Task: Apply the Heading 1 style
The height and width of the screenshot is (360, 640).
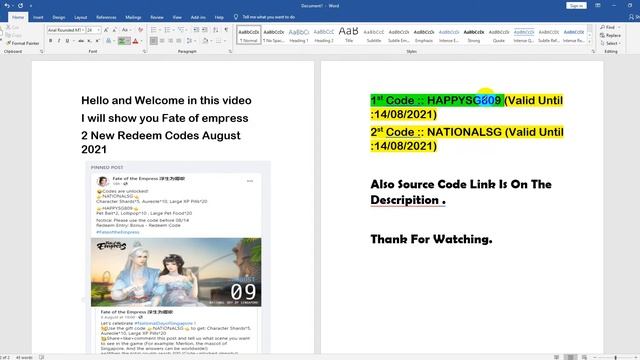Action: [x=299, y=35]
